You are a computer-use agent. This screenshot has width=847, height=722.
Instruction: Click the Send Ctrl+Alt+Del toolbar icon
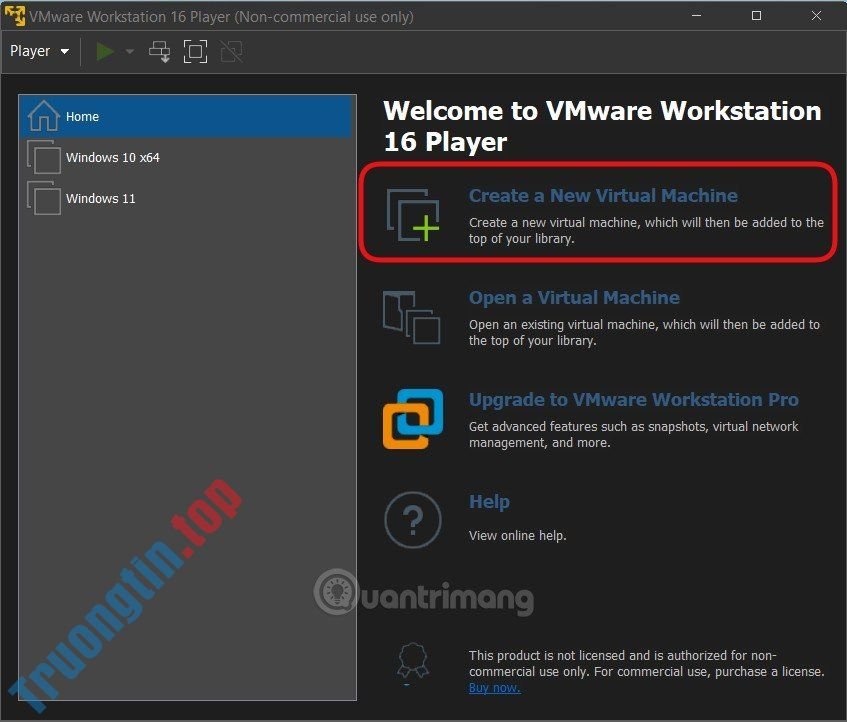point(159,51)
